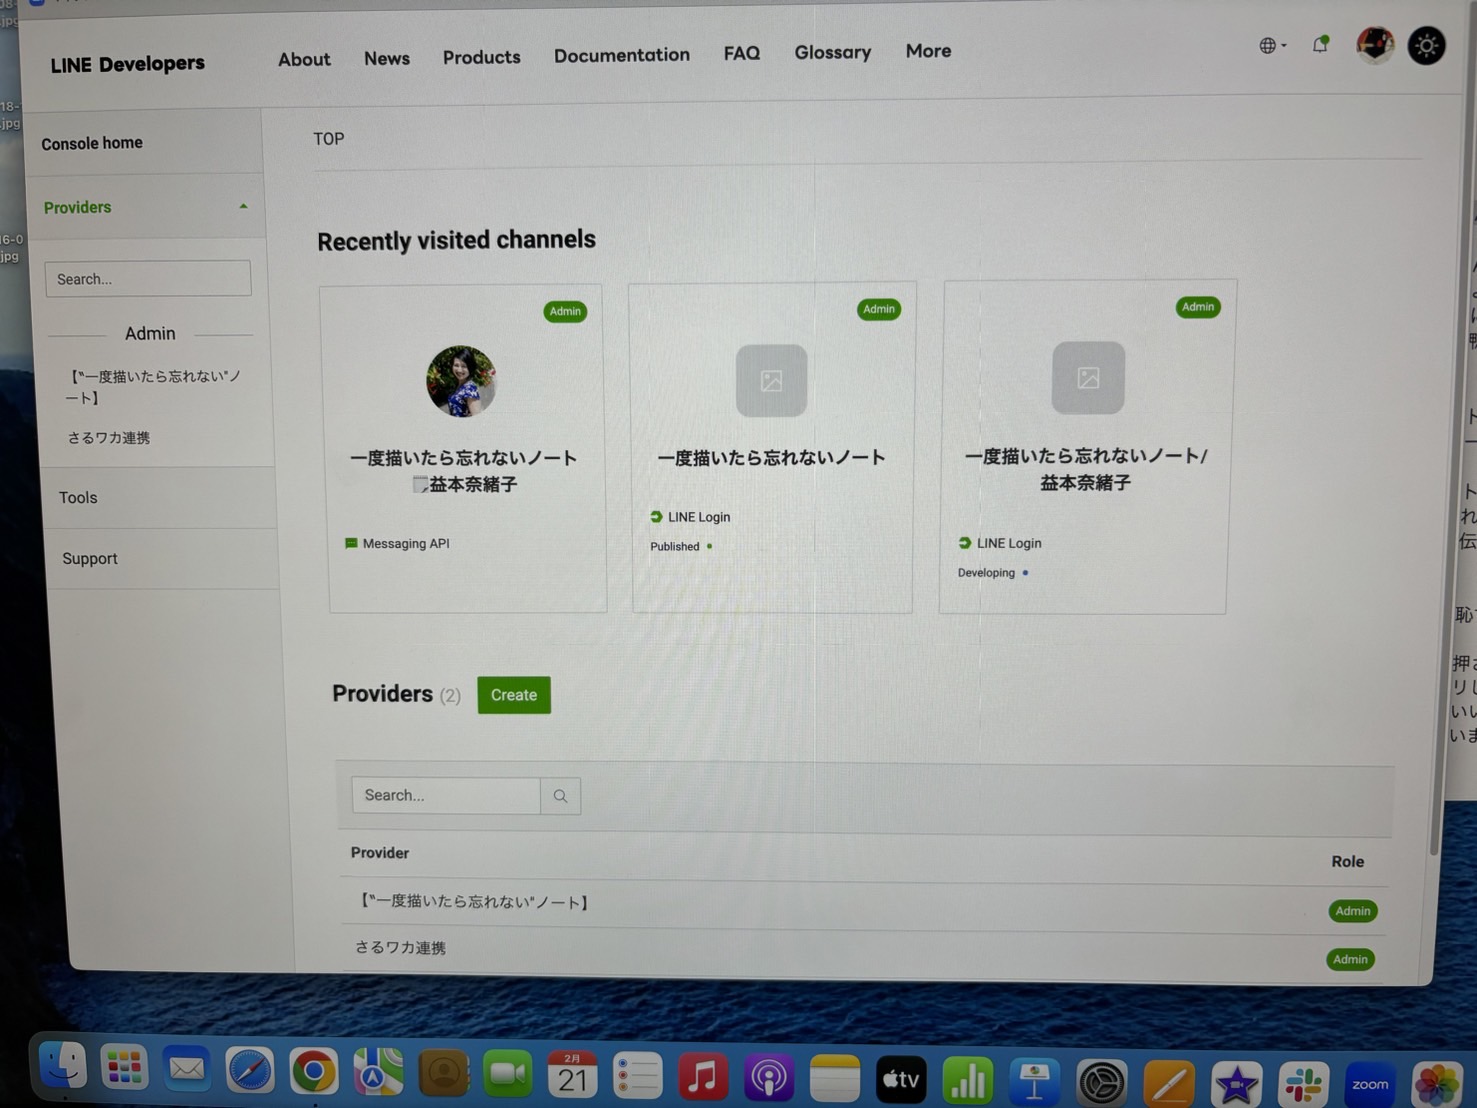Toggle the dark mode sun button

(x=1426, y=46)
